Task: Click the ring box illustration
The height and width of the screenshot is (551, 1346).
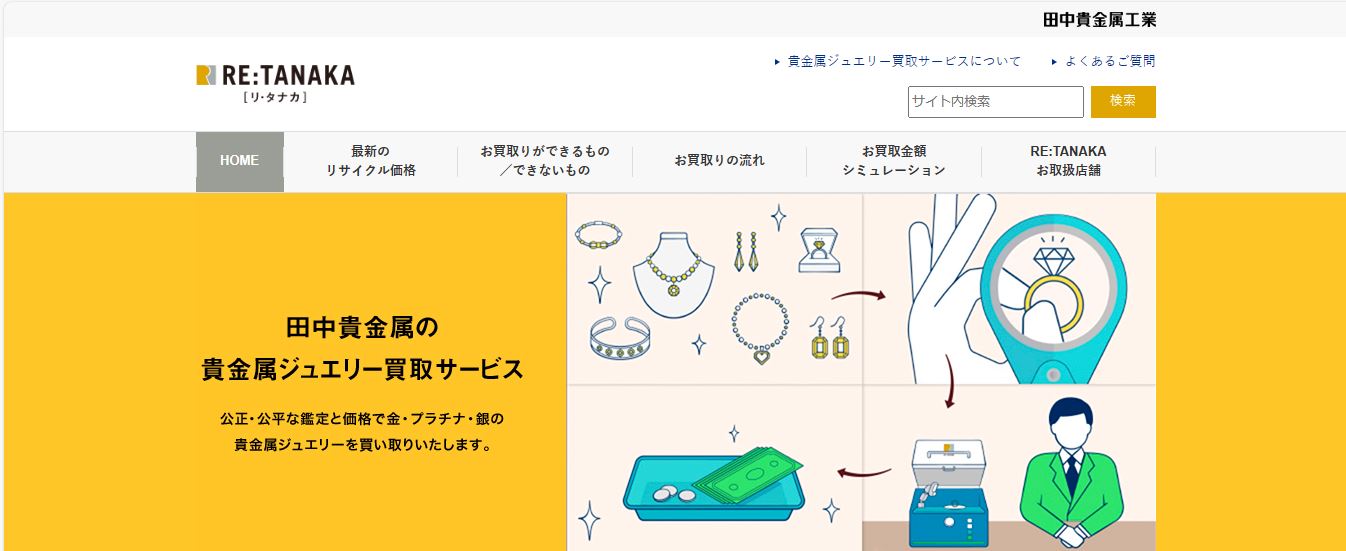Action: 818,250
